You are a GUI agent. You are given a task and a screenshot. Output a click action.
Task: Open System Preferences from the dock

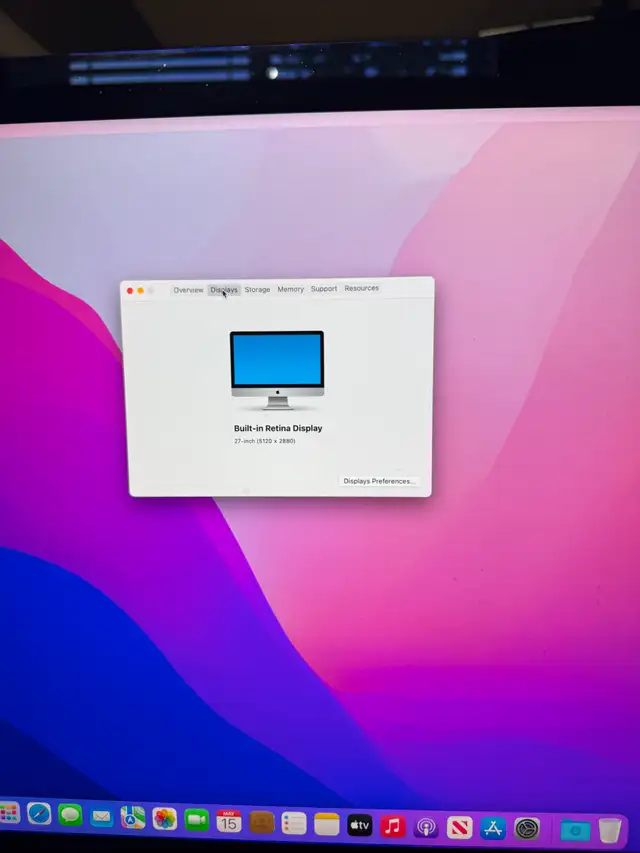pyautogui.click(x=527, y=829)
